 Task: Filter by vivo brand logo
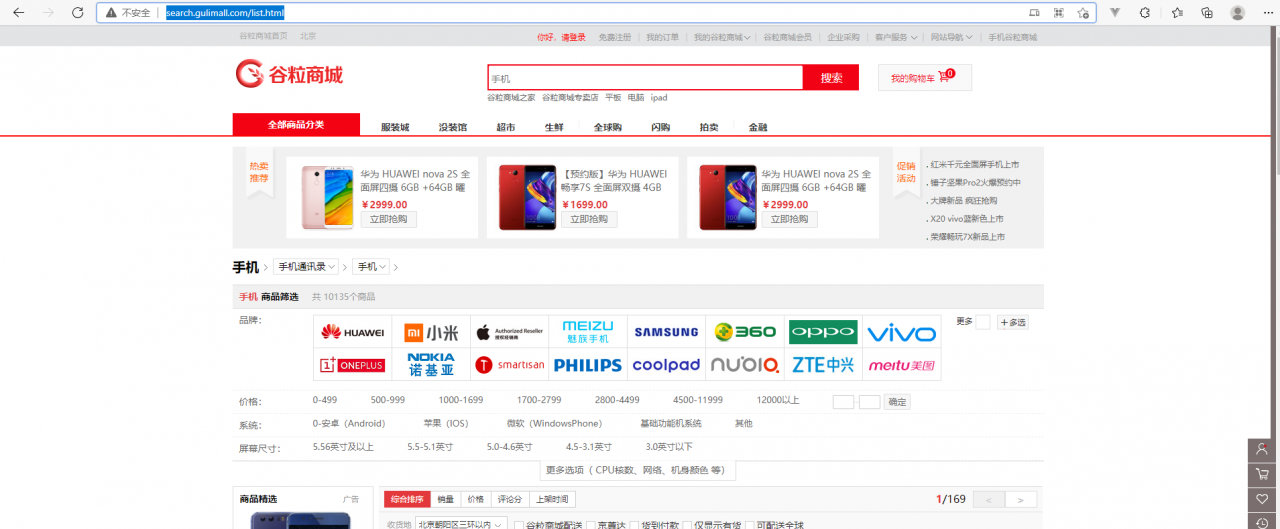click(x=902, y=332)
